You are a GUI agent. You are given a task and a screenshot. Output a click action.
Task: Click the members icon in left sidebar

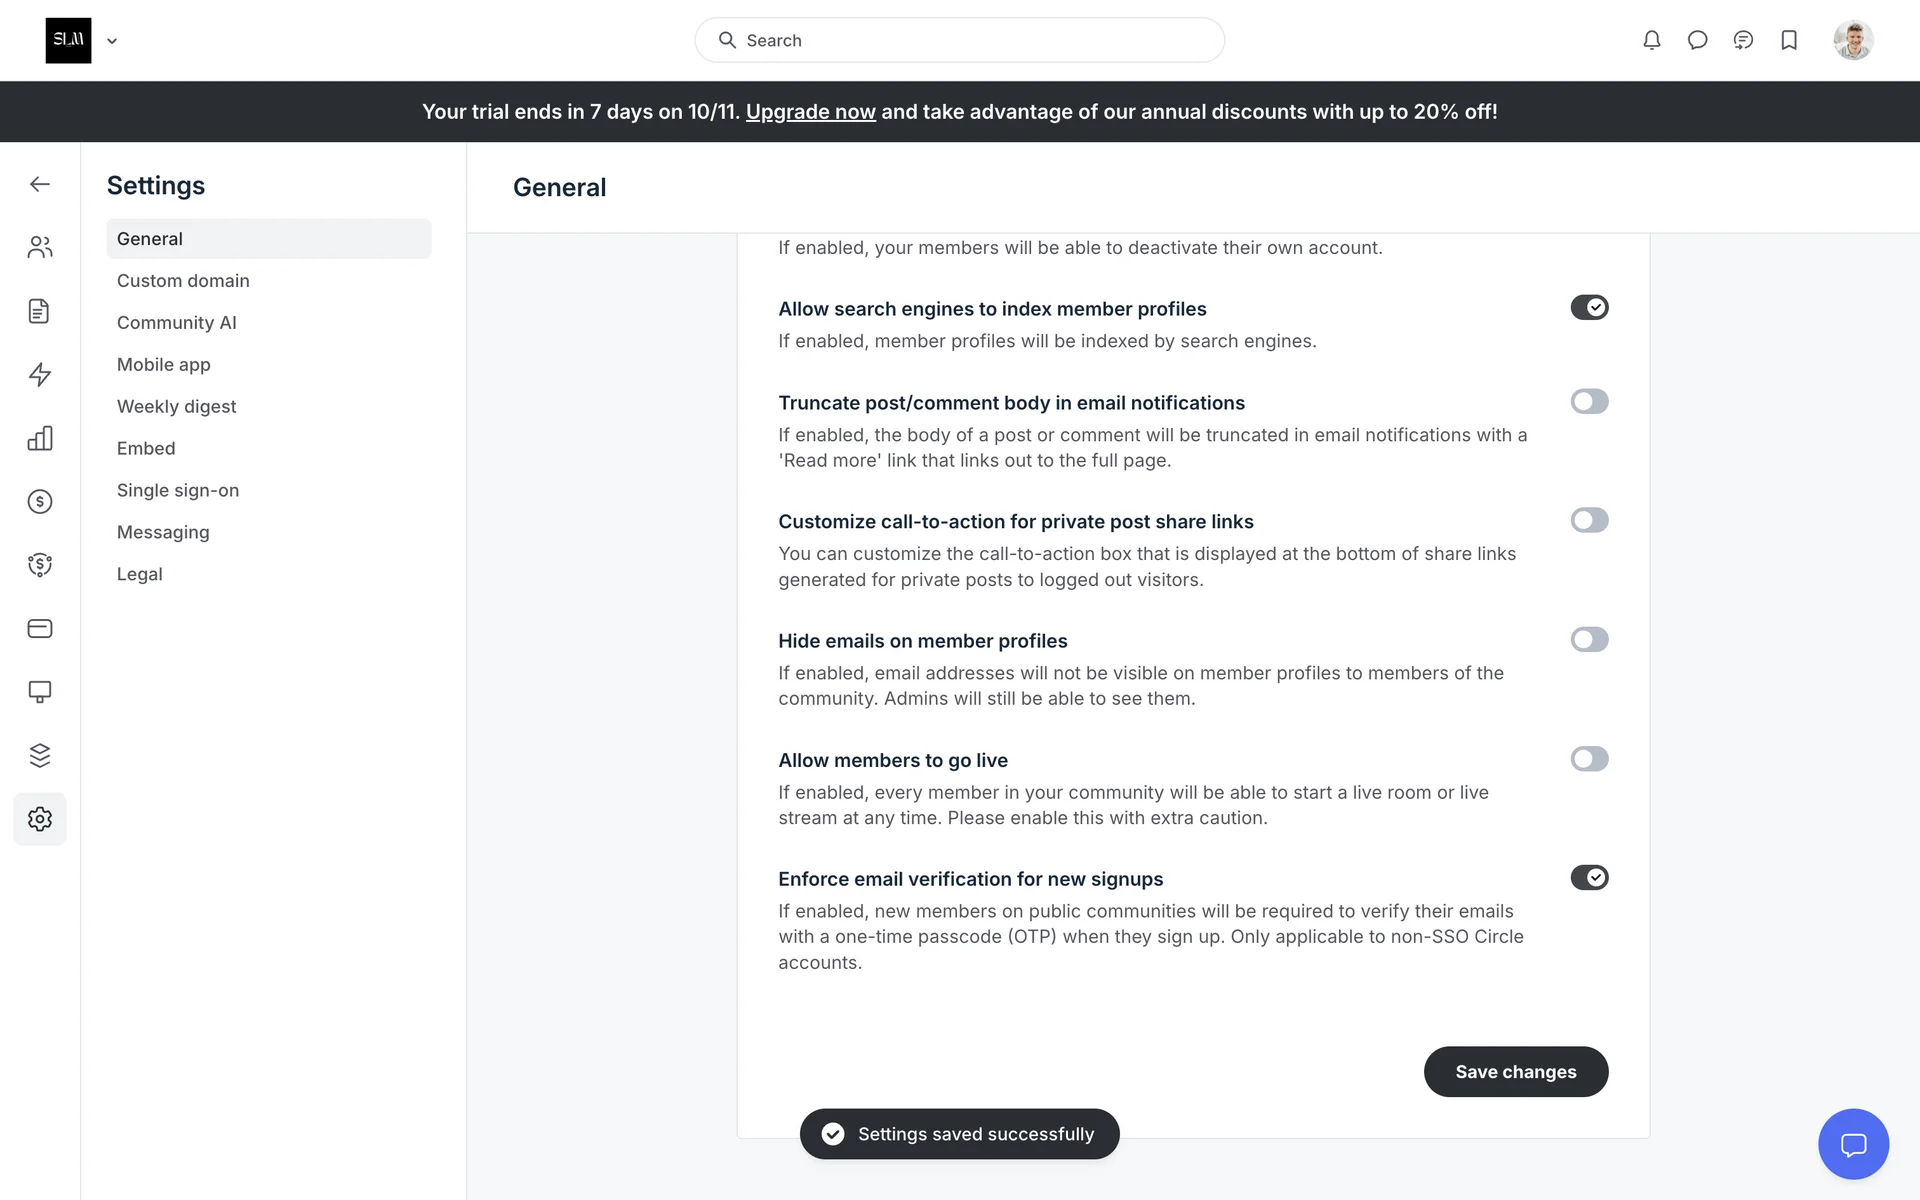pos(40,247)
